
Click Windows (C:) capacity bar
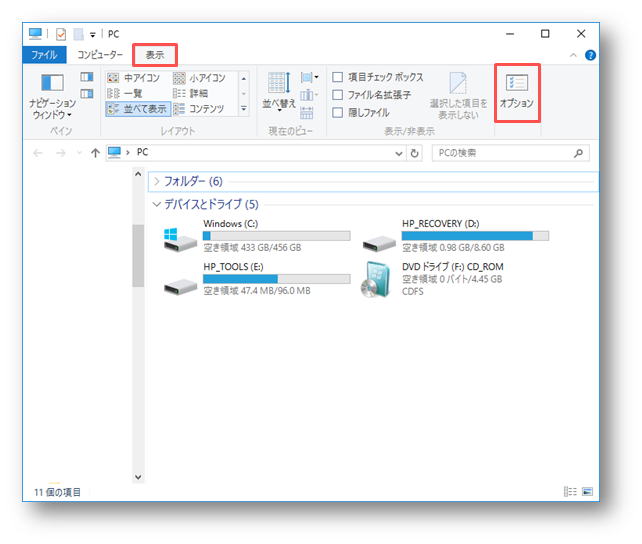click(x=277, y=236)
